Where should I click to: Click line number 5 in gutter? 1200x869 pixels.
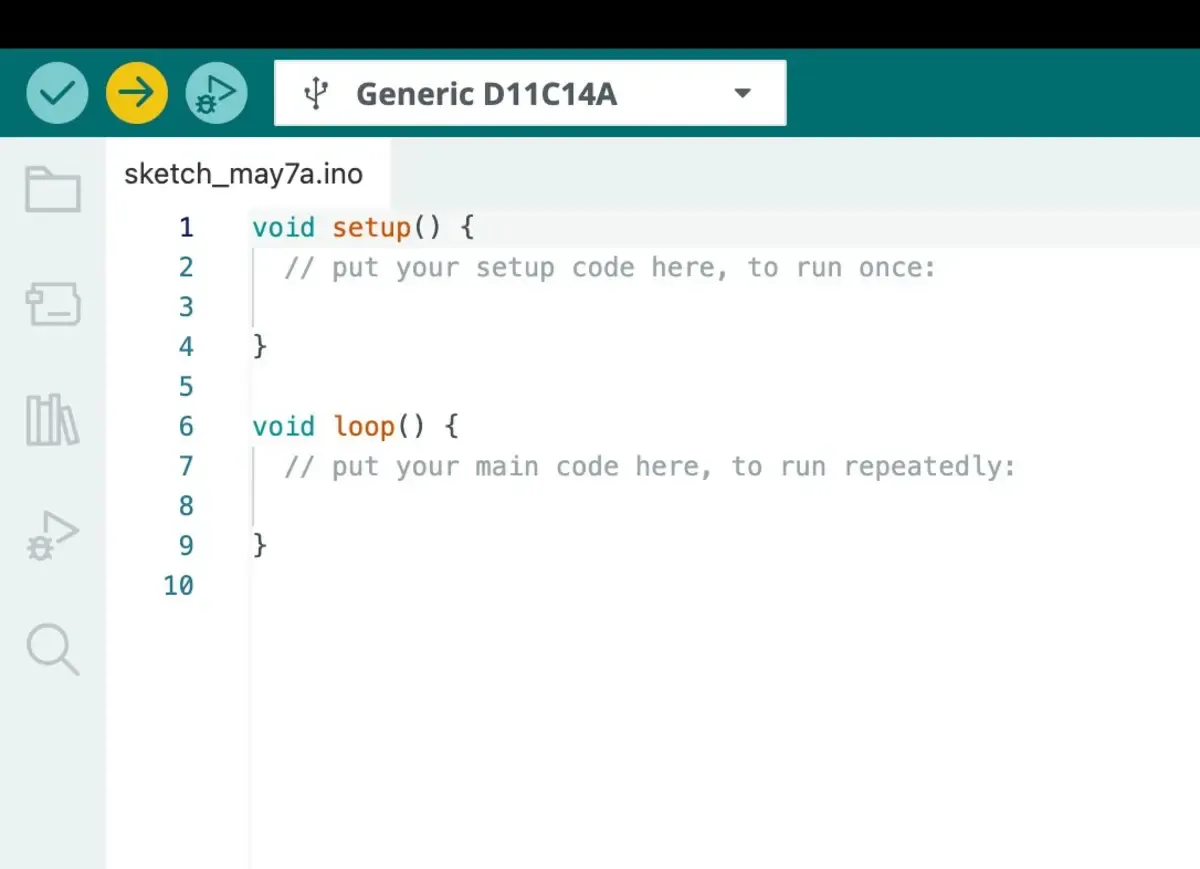186,387
